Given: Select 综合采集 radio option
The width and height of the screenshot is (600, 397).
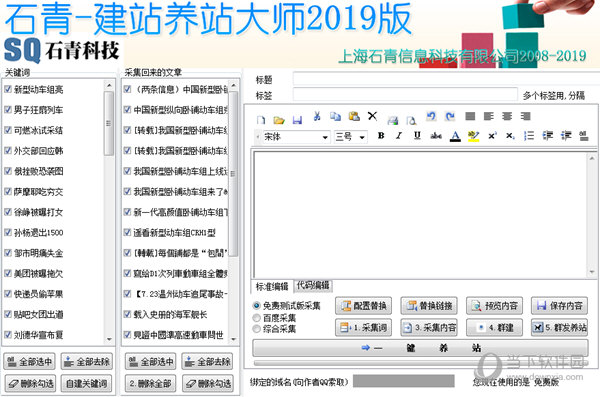Looking at the screenshot, I should [x=257, y=328].
